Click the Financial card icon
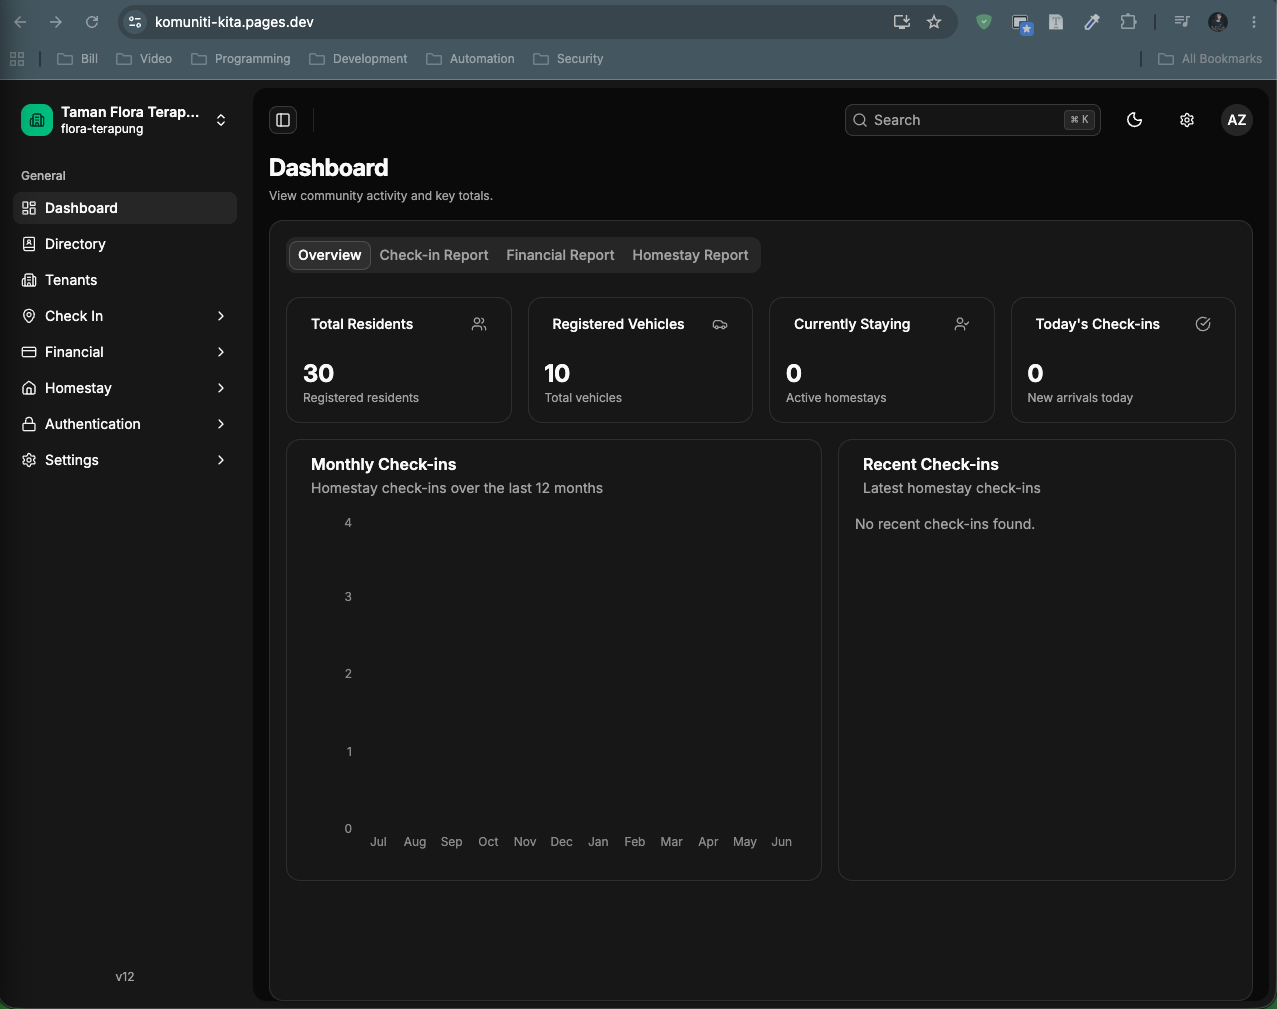1277x1009 pixels. coord(29,352)
